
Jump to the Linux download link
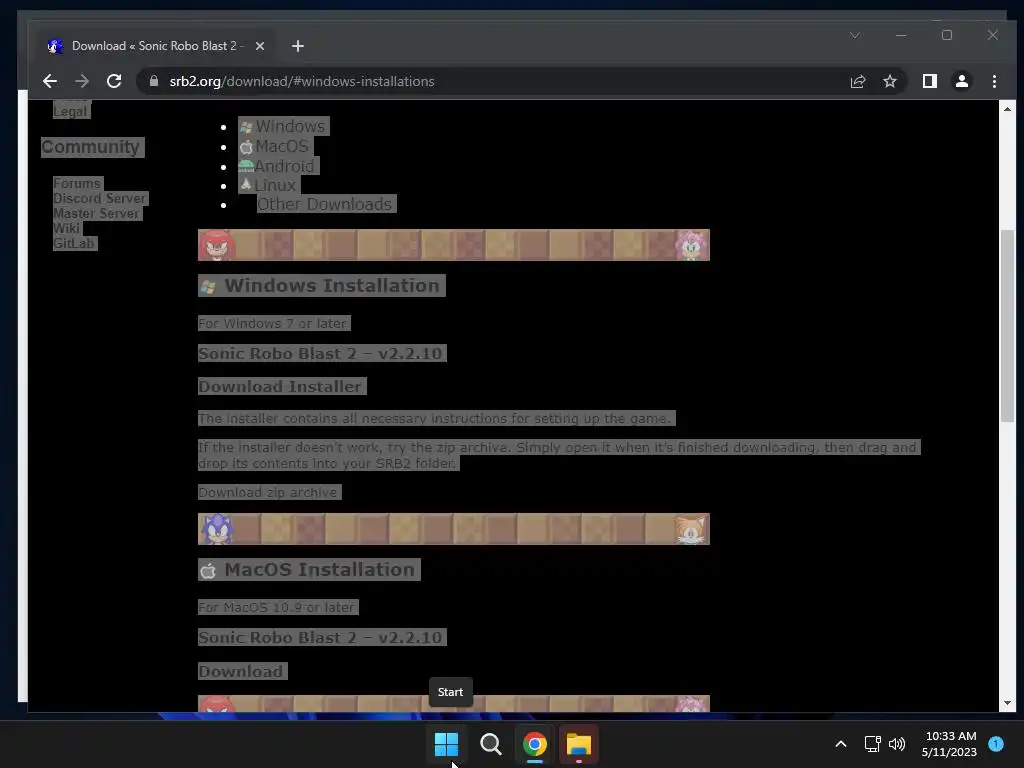click(275, 185)
